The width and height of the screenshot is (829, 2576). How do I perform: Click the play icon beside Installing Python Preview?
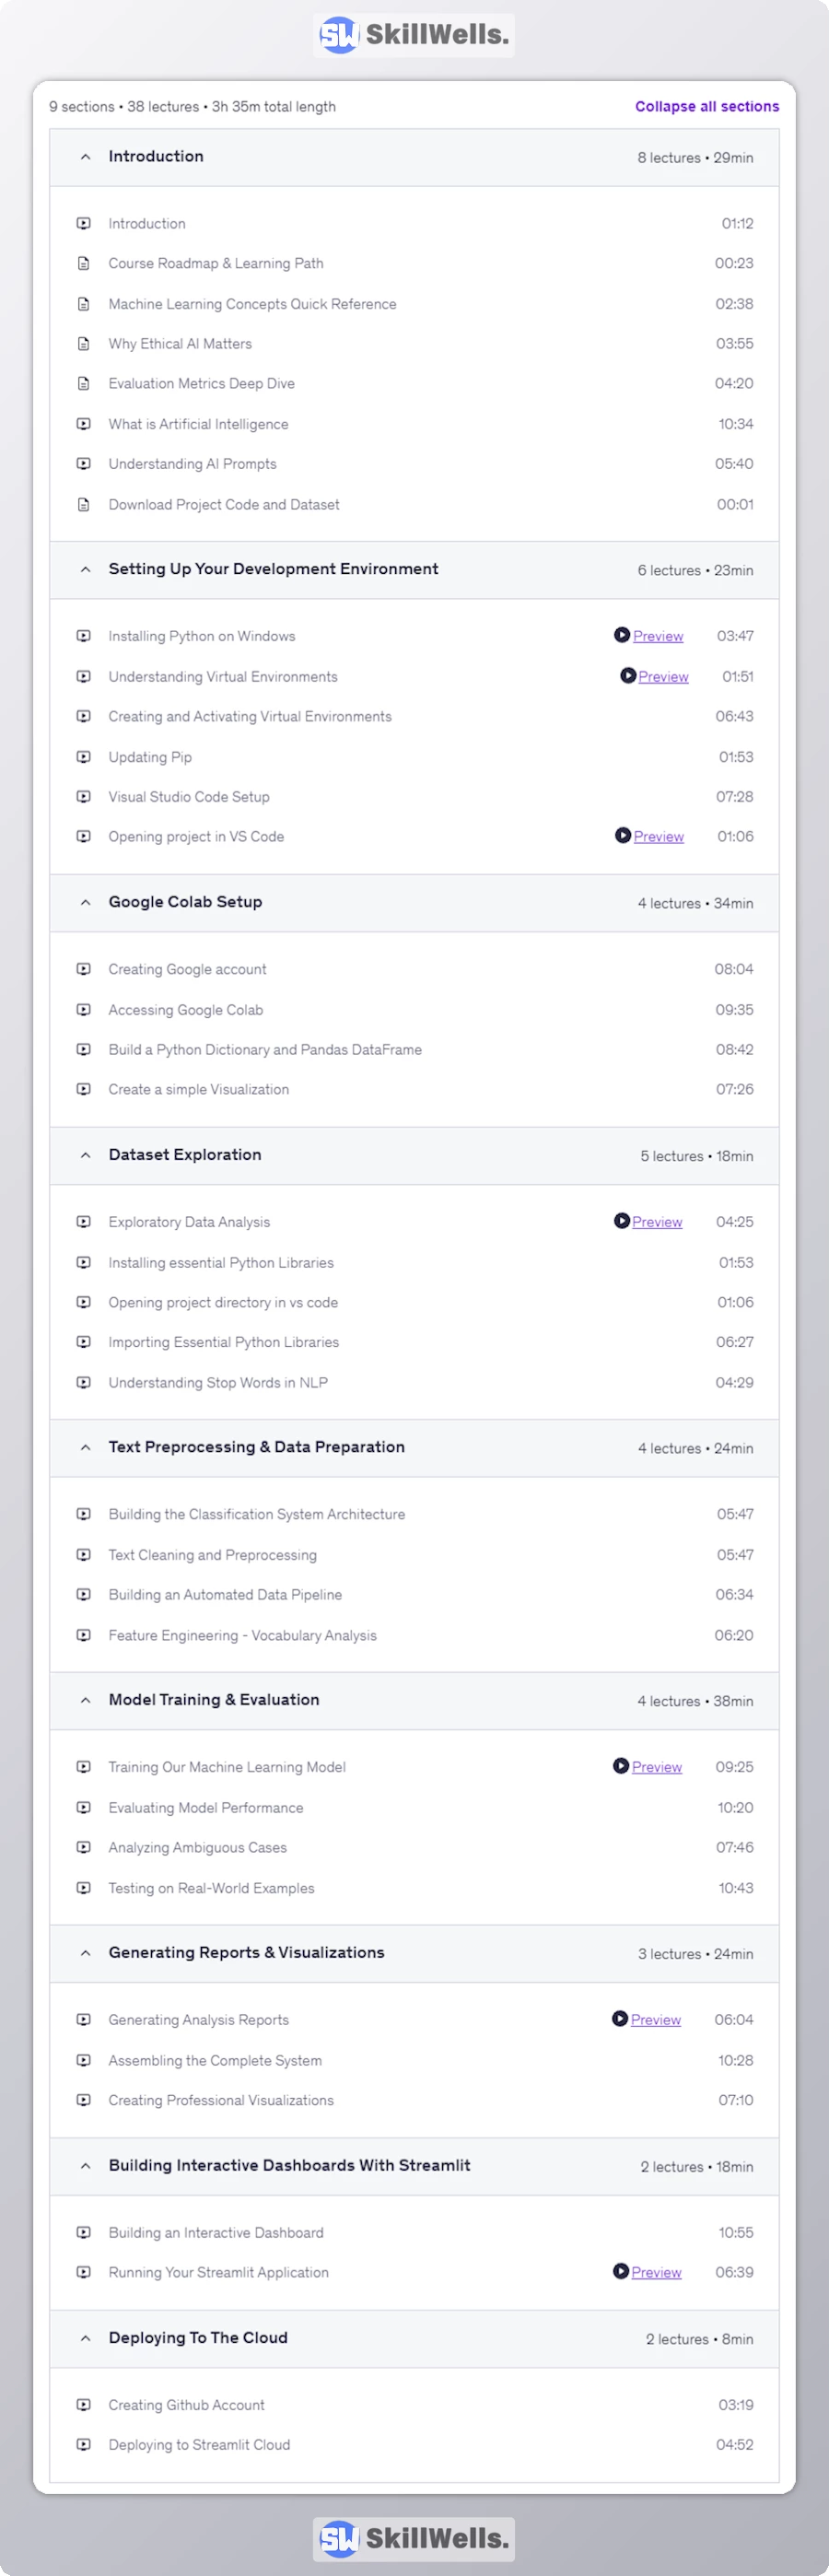pos(622,635)
